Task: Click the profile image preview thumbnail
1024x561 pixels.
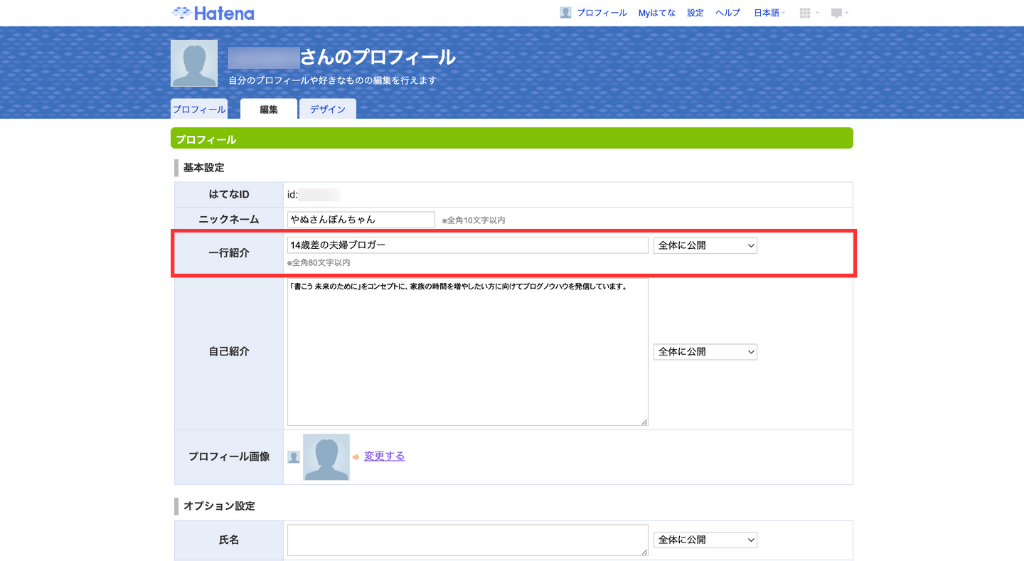Action: click(x=327, y=457)
